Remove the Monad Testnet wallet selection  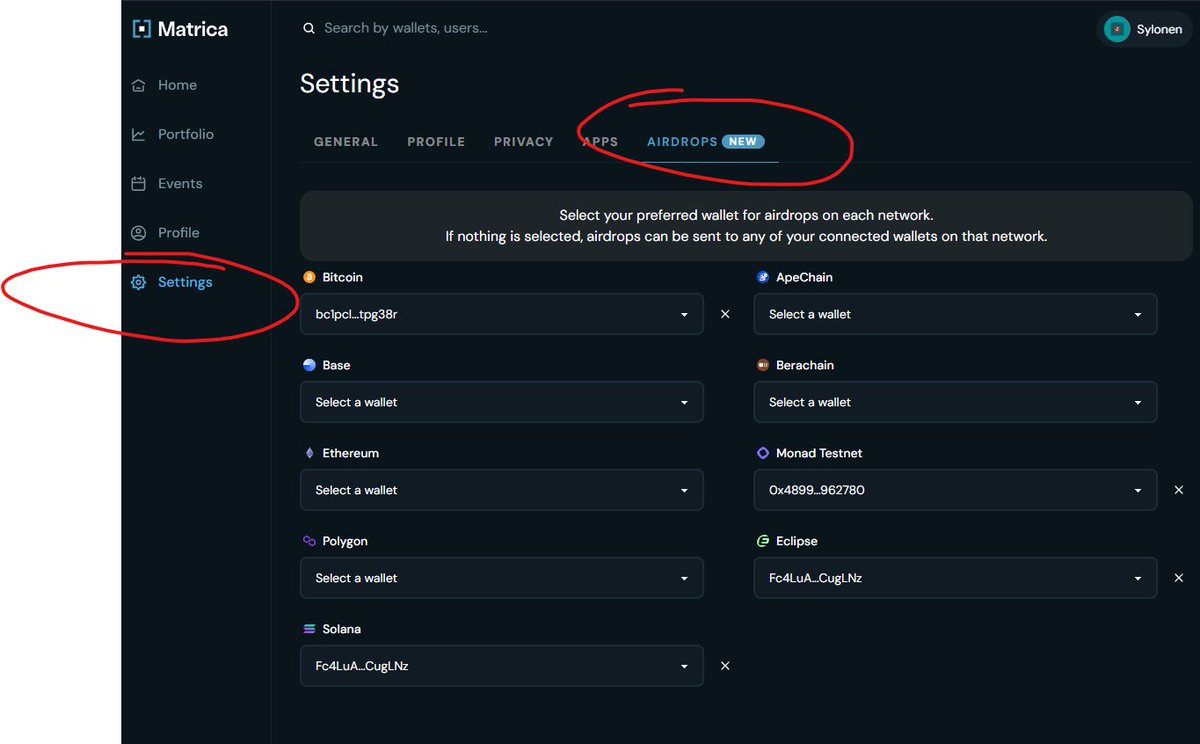click(x=1179, y=490)
